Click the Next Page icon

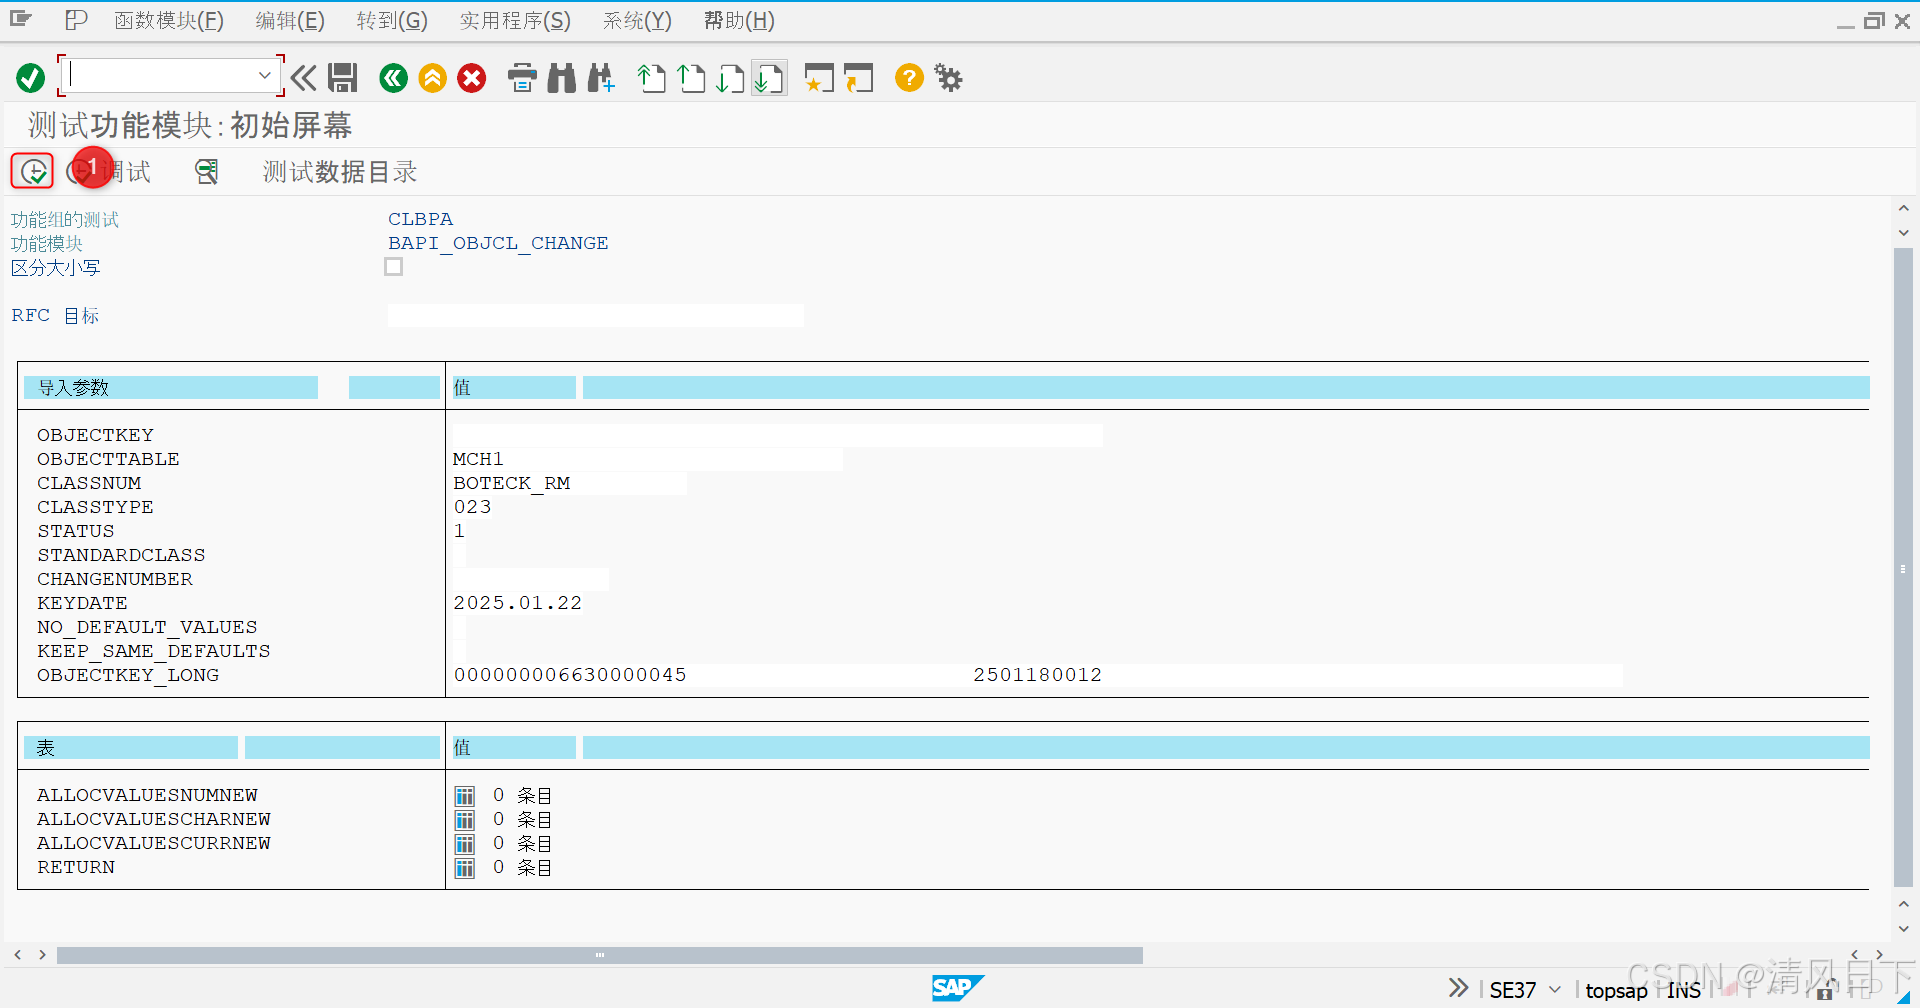730,78
